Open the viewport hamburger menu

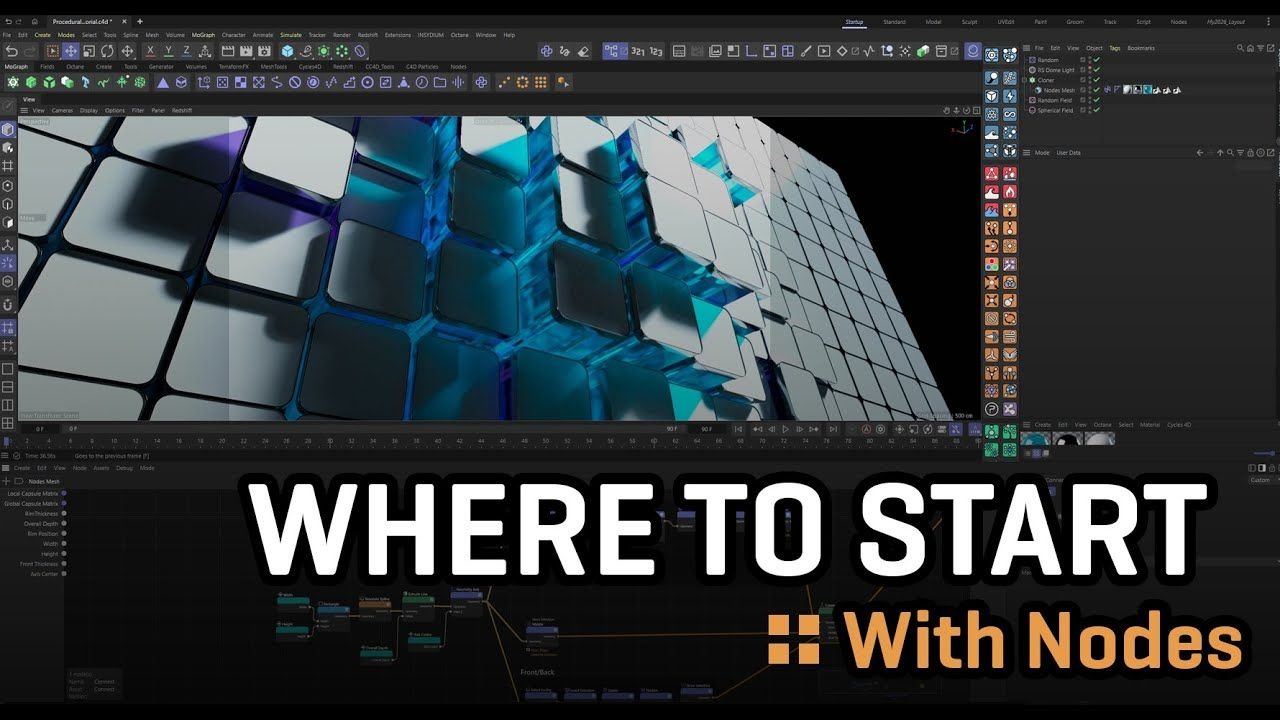[24, 110]
